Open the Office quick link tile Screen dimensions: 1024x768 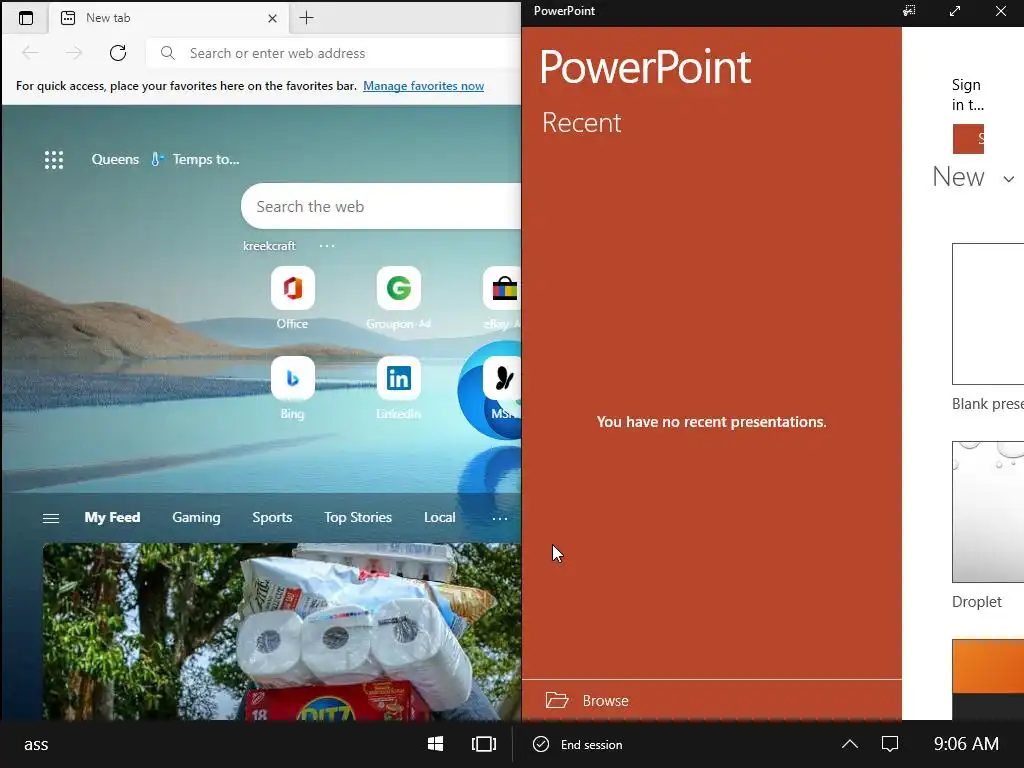tap(293, 288)
